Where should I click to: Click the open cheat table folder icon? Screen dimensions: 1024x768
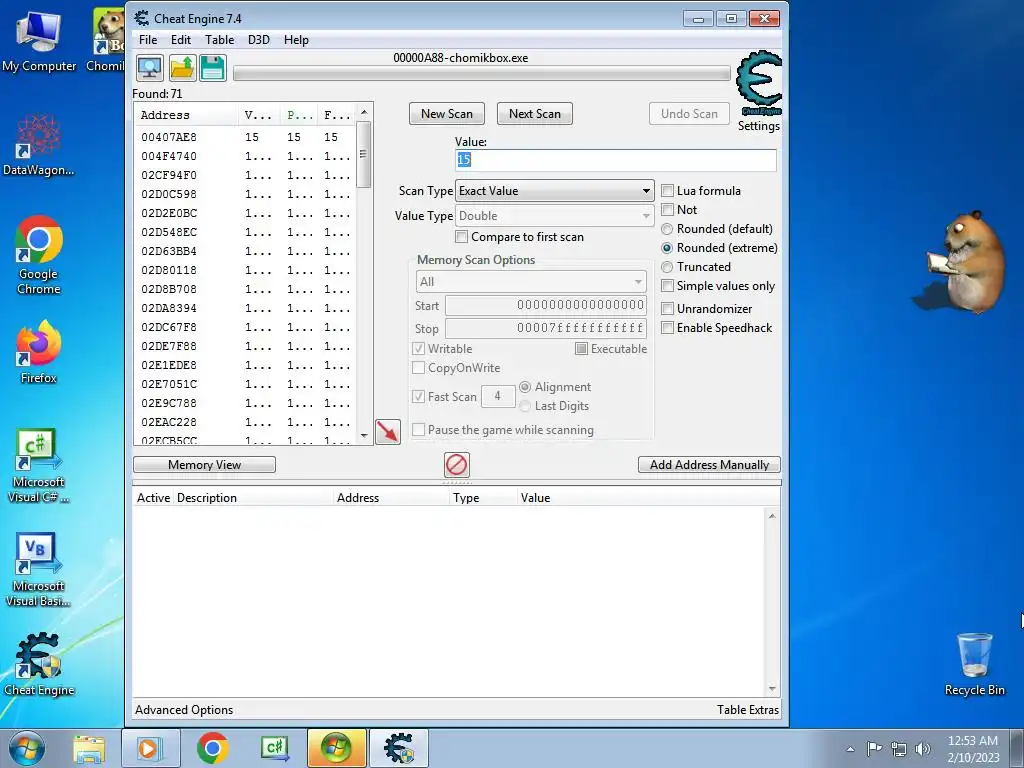pyautogui.click(x=182, y=68)
